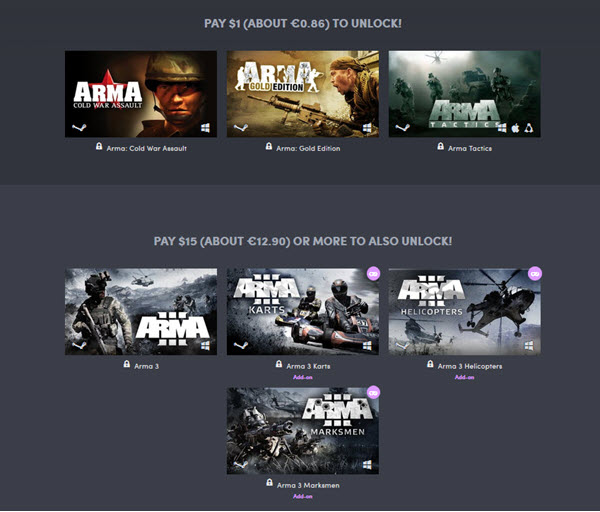Click the lock icon beside Arma 3 title
Image resolution: width=600 pixels, height=512 pixels.
click(126, 365)
